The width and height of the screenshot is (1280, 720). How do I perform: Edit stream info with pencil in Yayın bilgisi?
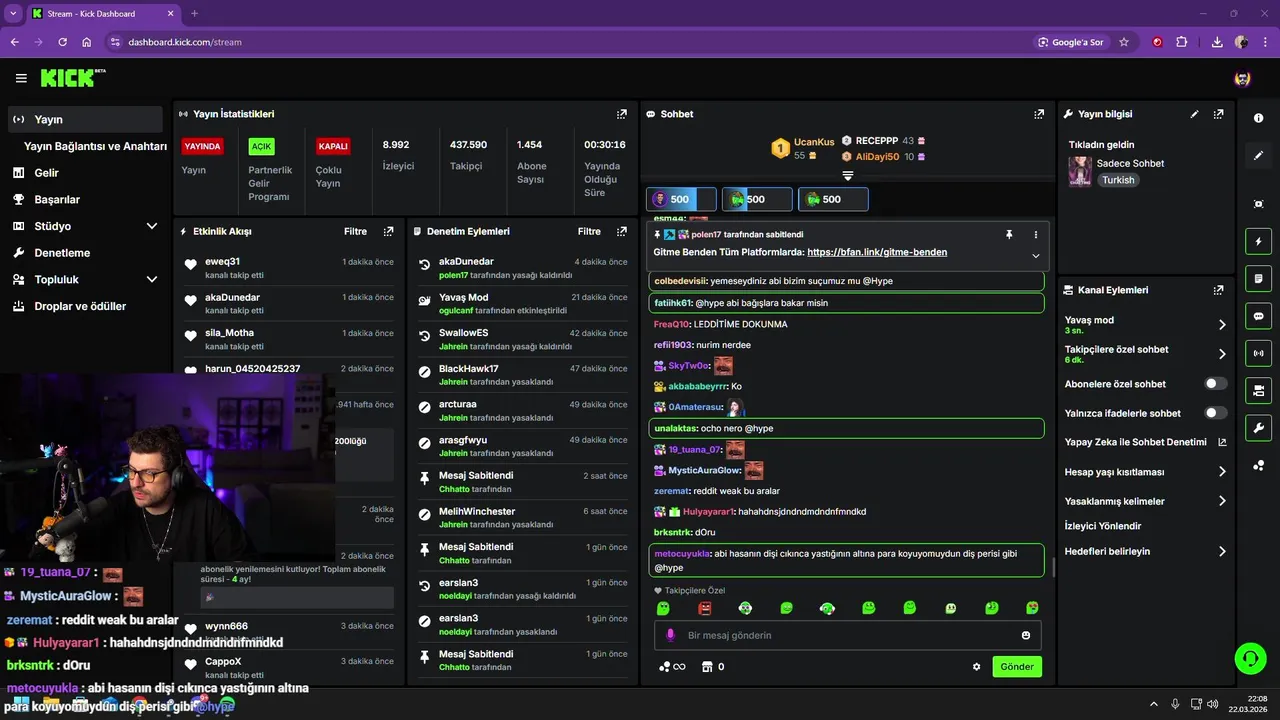tap(1194, 114)
